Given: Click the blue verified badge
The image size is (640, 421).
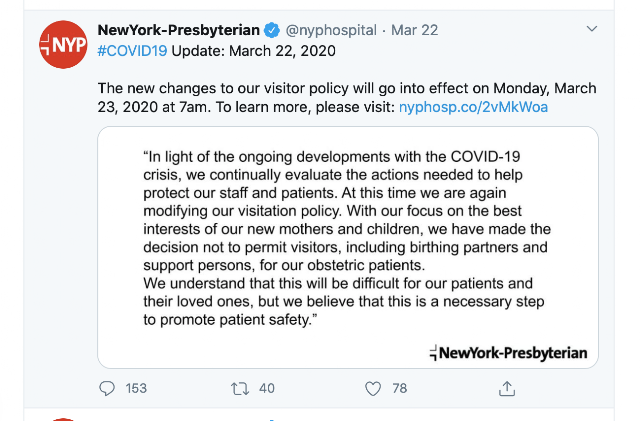Looking at the screenshot, I should tap(272, 30).
